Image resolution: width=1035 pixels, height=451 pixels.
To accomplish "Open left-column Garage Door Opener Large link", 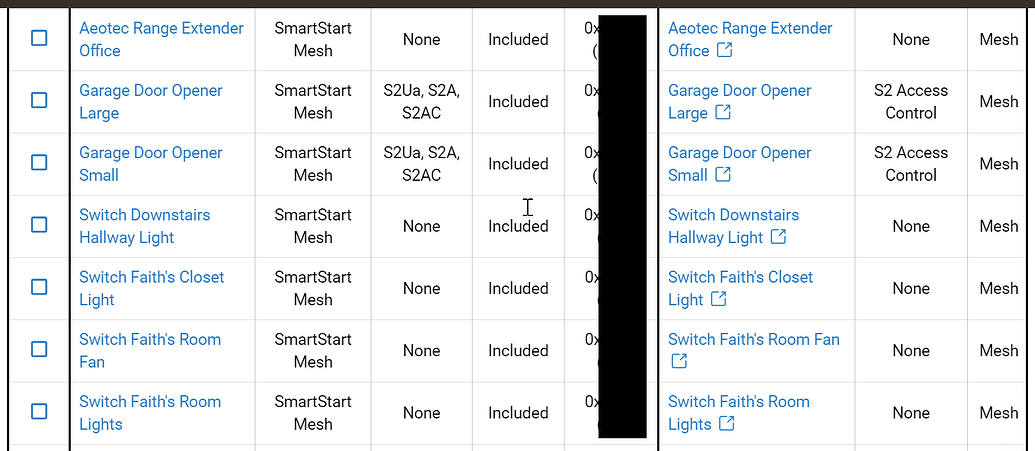I will click(150, 102).
